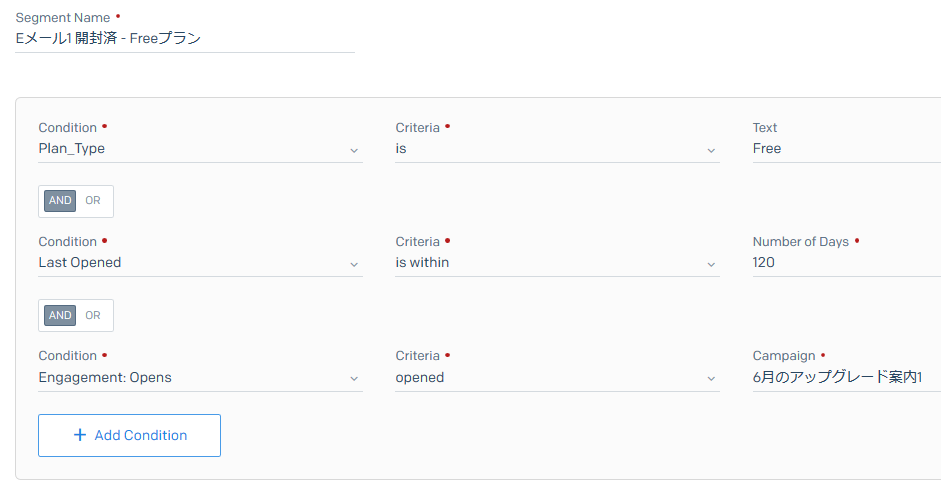
Task: Open the Engagement: Opens condition dropdown
Action: click(x=200, y=378)
